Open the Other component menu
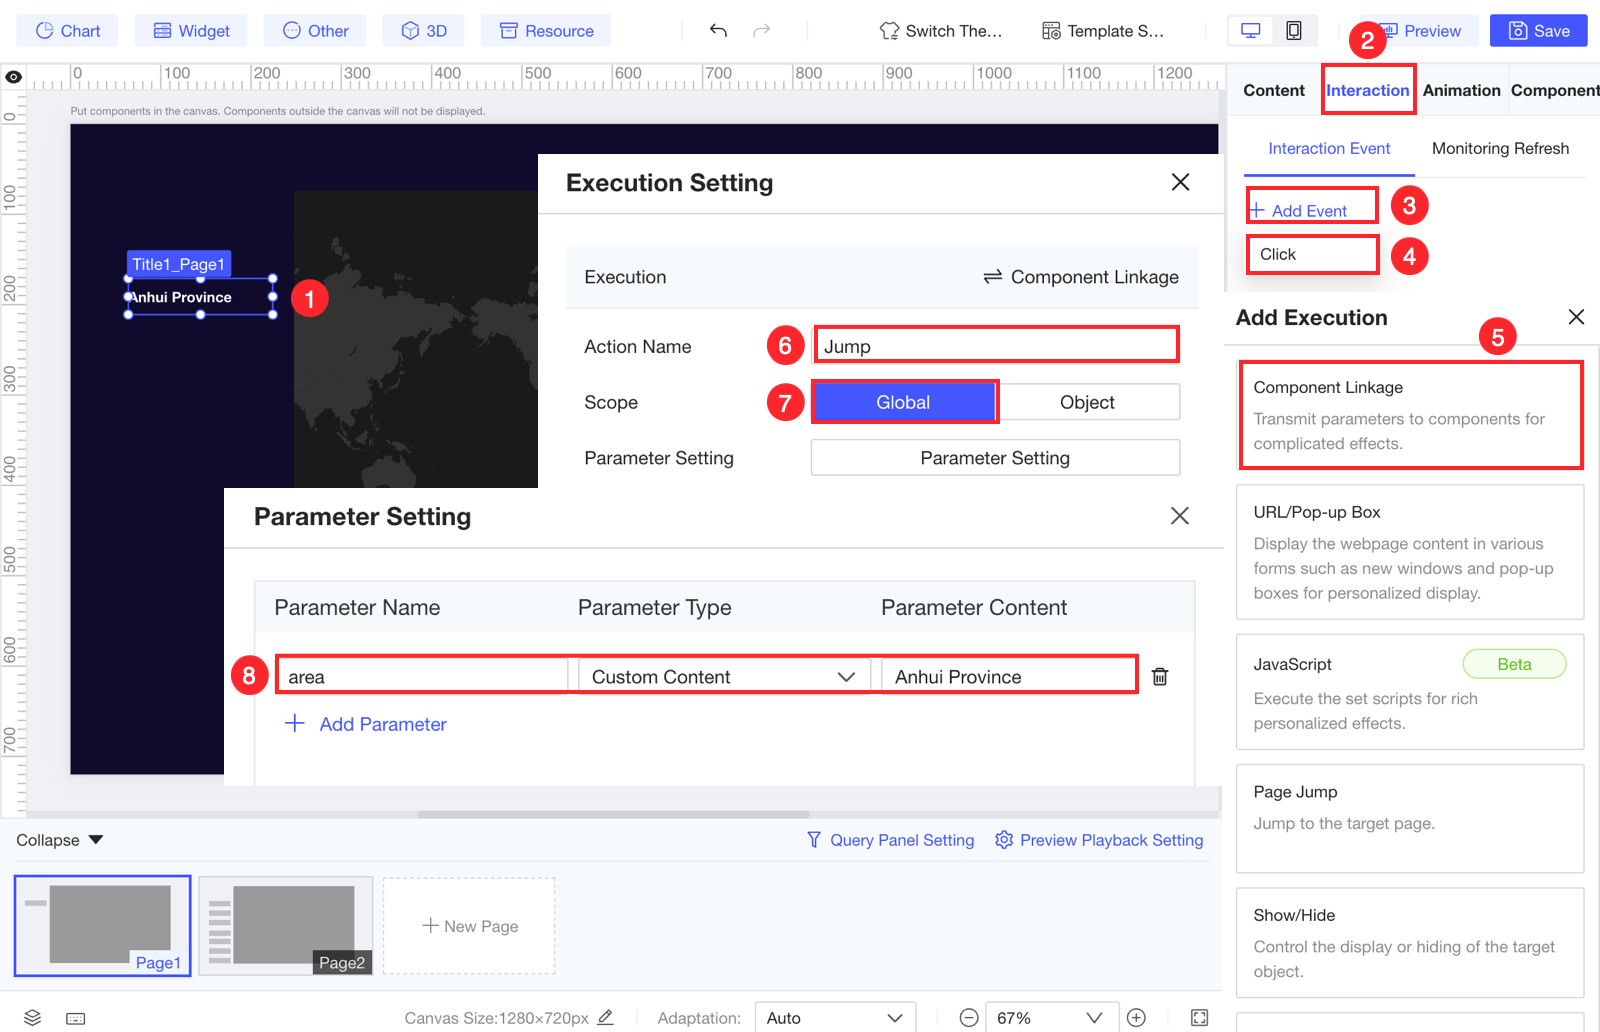This screenshot has height=1032, width=1600. [315, 31]
